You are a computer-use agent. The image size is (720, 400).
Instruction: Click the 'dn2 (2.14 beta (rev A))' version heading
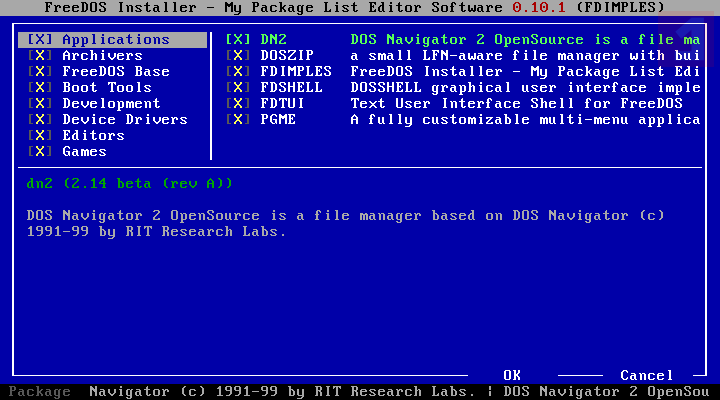[129, 184]
